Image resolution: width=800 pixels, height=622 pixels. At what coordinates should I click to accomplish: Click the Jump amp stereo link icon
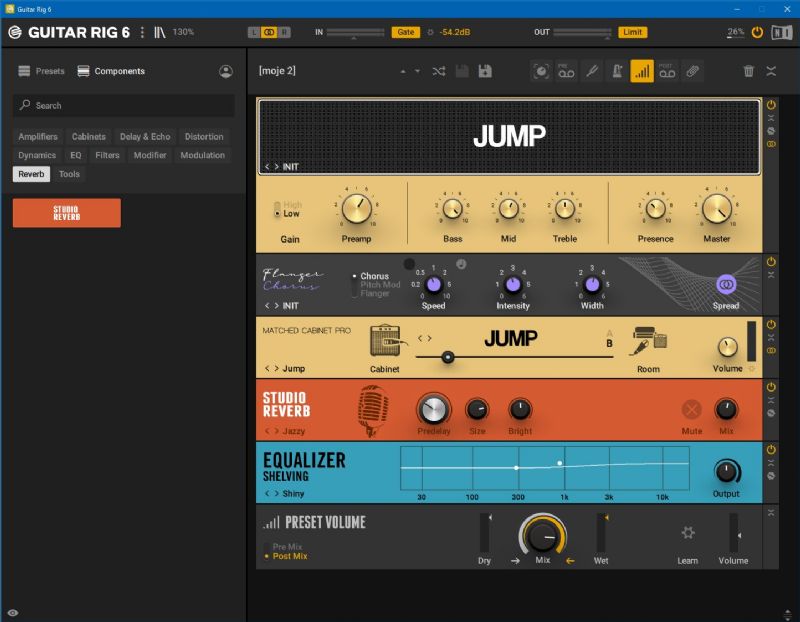point(771,144)
